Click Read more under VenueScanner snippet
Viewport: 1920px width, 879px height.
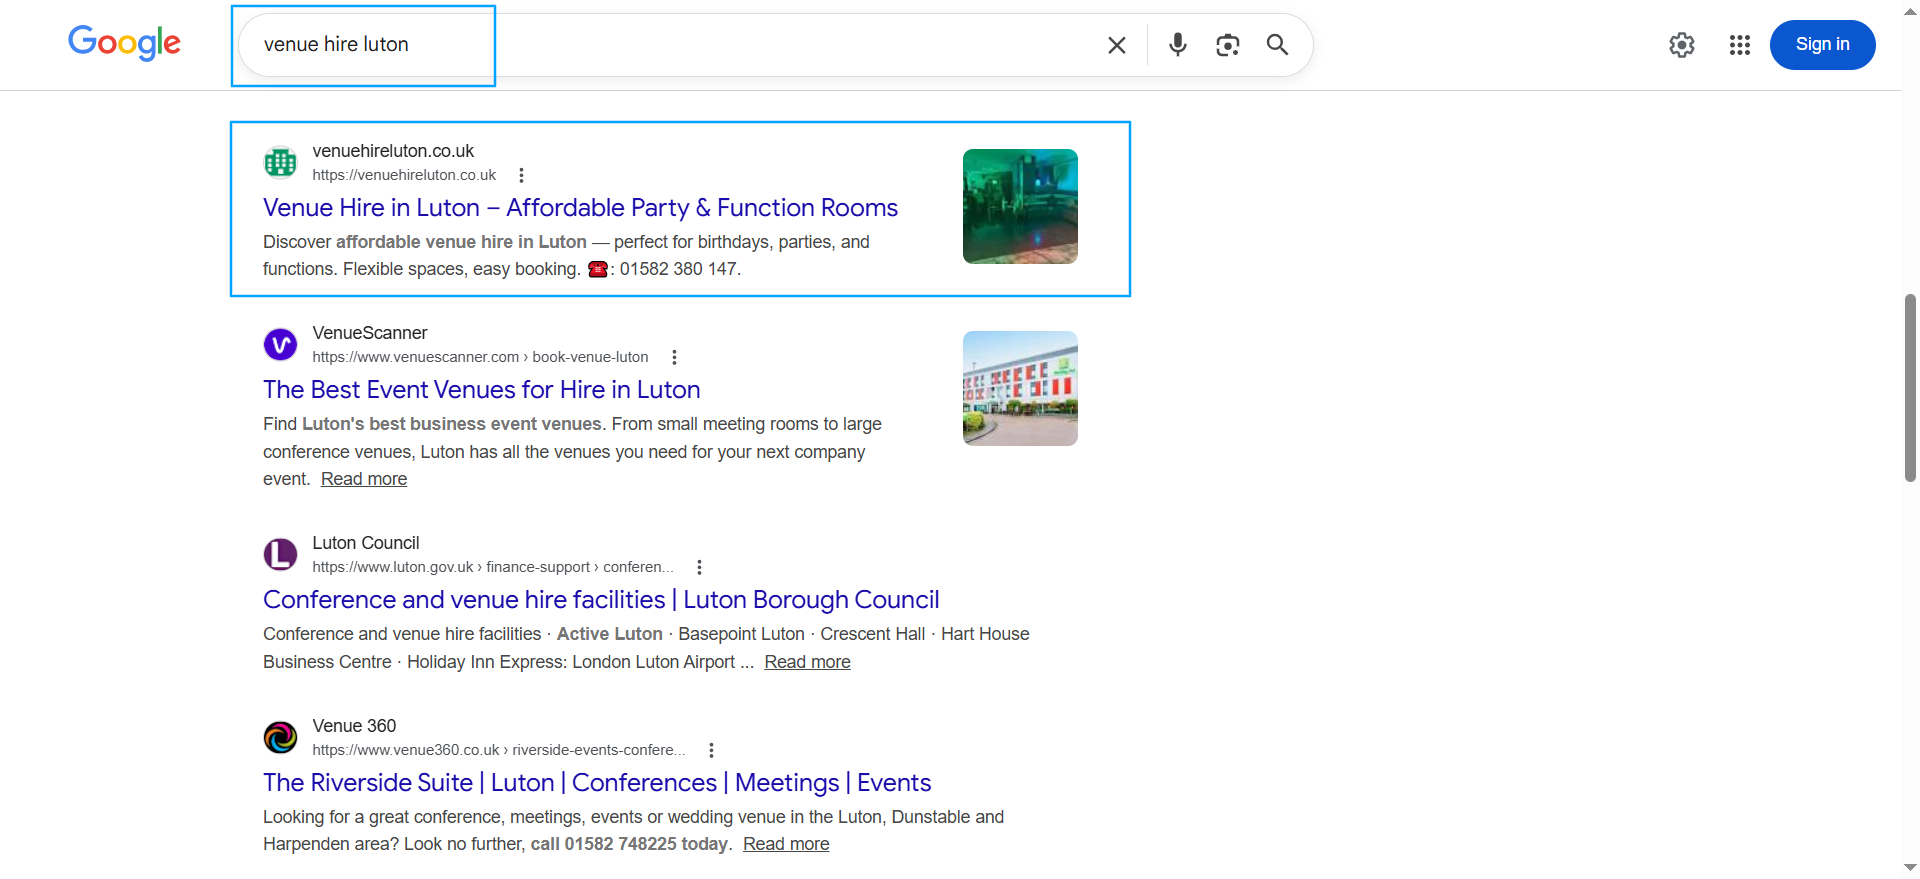coord(364,479)
